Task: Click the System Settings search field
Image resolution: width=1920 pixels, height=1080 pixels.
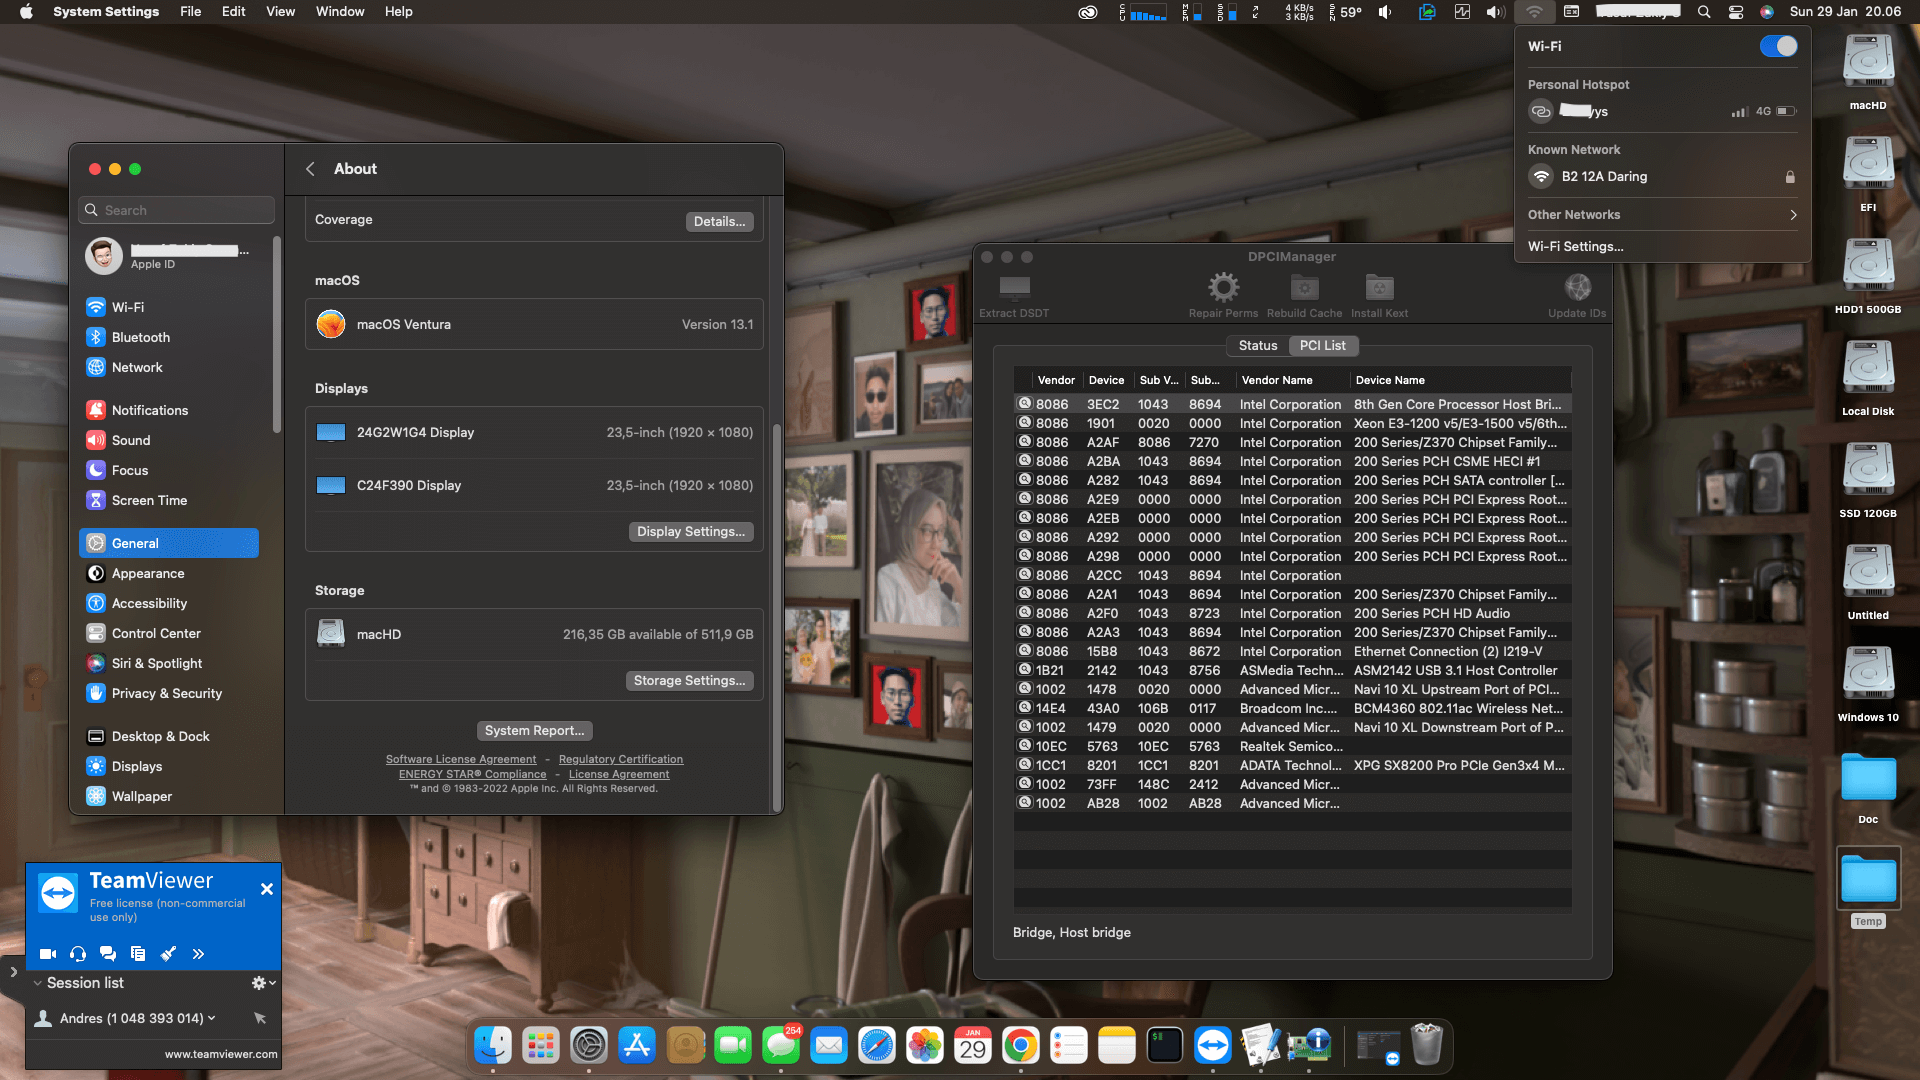Action: [176, 210]
